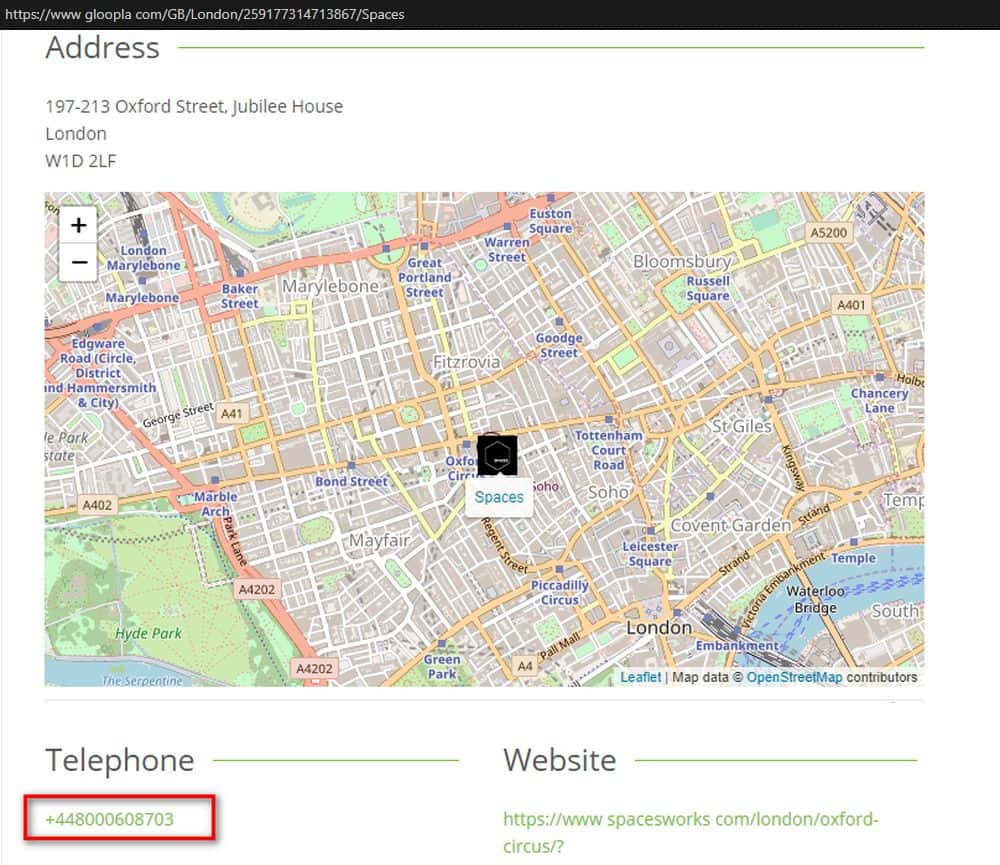Click the Piccadilly Circus station label
Image resolution: width=1000 pixels, height=865 pixels.
pos(559,593)
